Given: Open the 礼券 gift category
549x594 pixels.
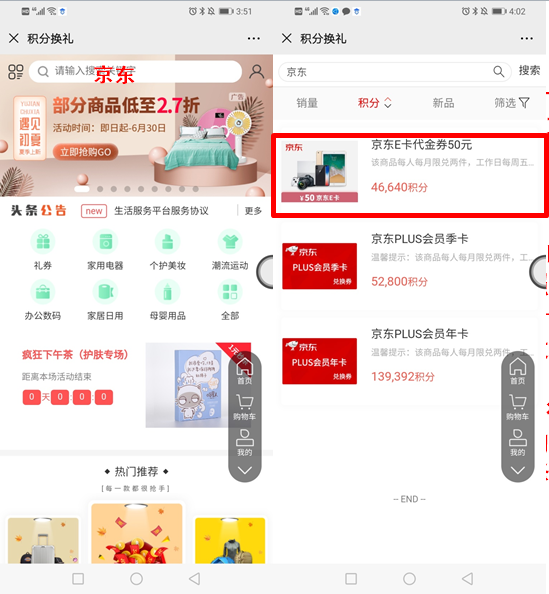Looking at the screenshot, I should (x=43, y=242).
